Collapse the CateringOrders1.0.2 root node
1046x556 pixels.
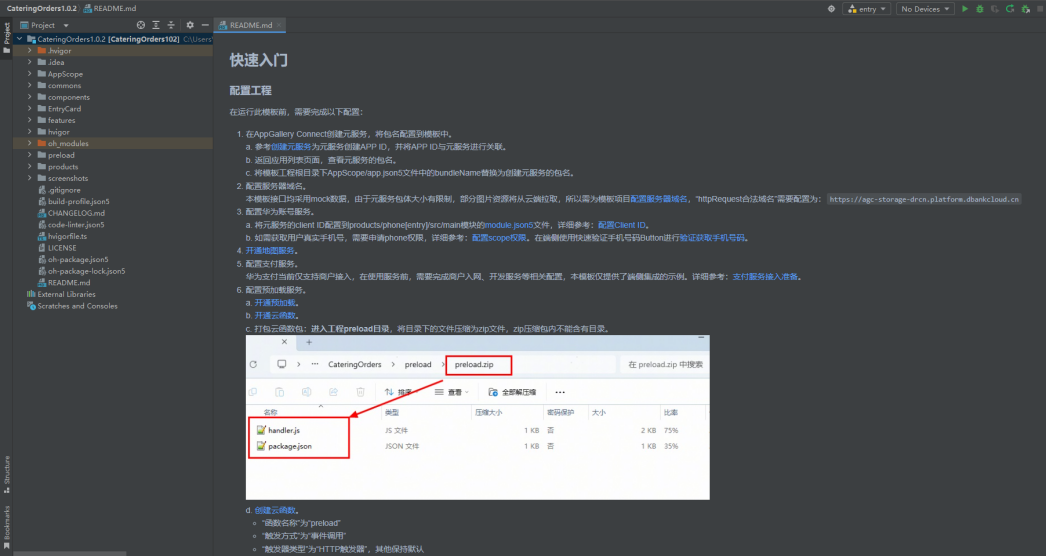(20, 39)
